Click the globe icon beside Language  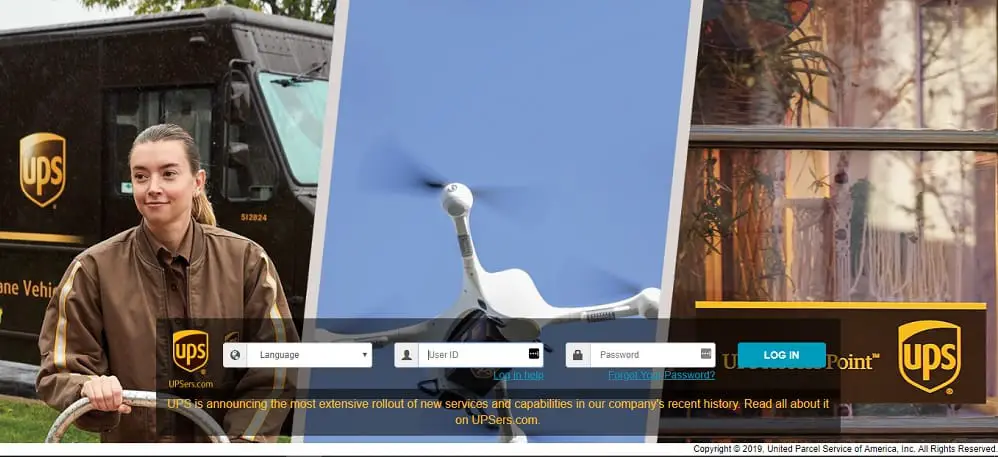point(235,355)
